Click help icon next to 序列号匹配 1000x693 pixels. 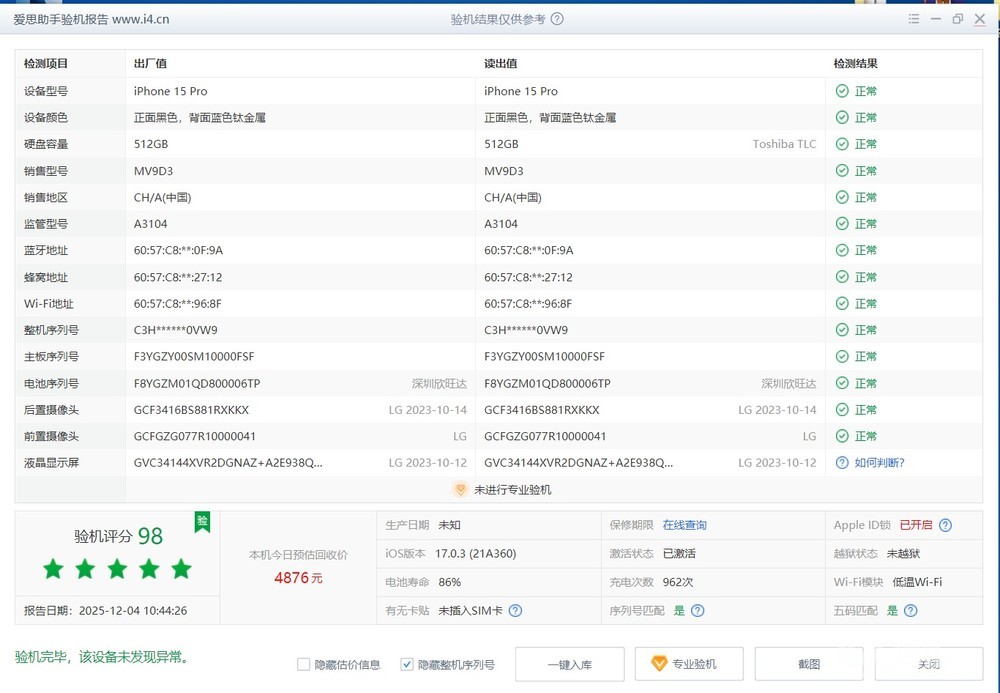(698, 610)
